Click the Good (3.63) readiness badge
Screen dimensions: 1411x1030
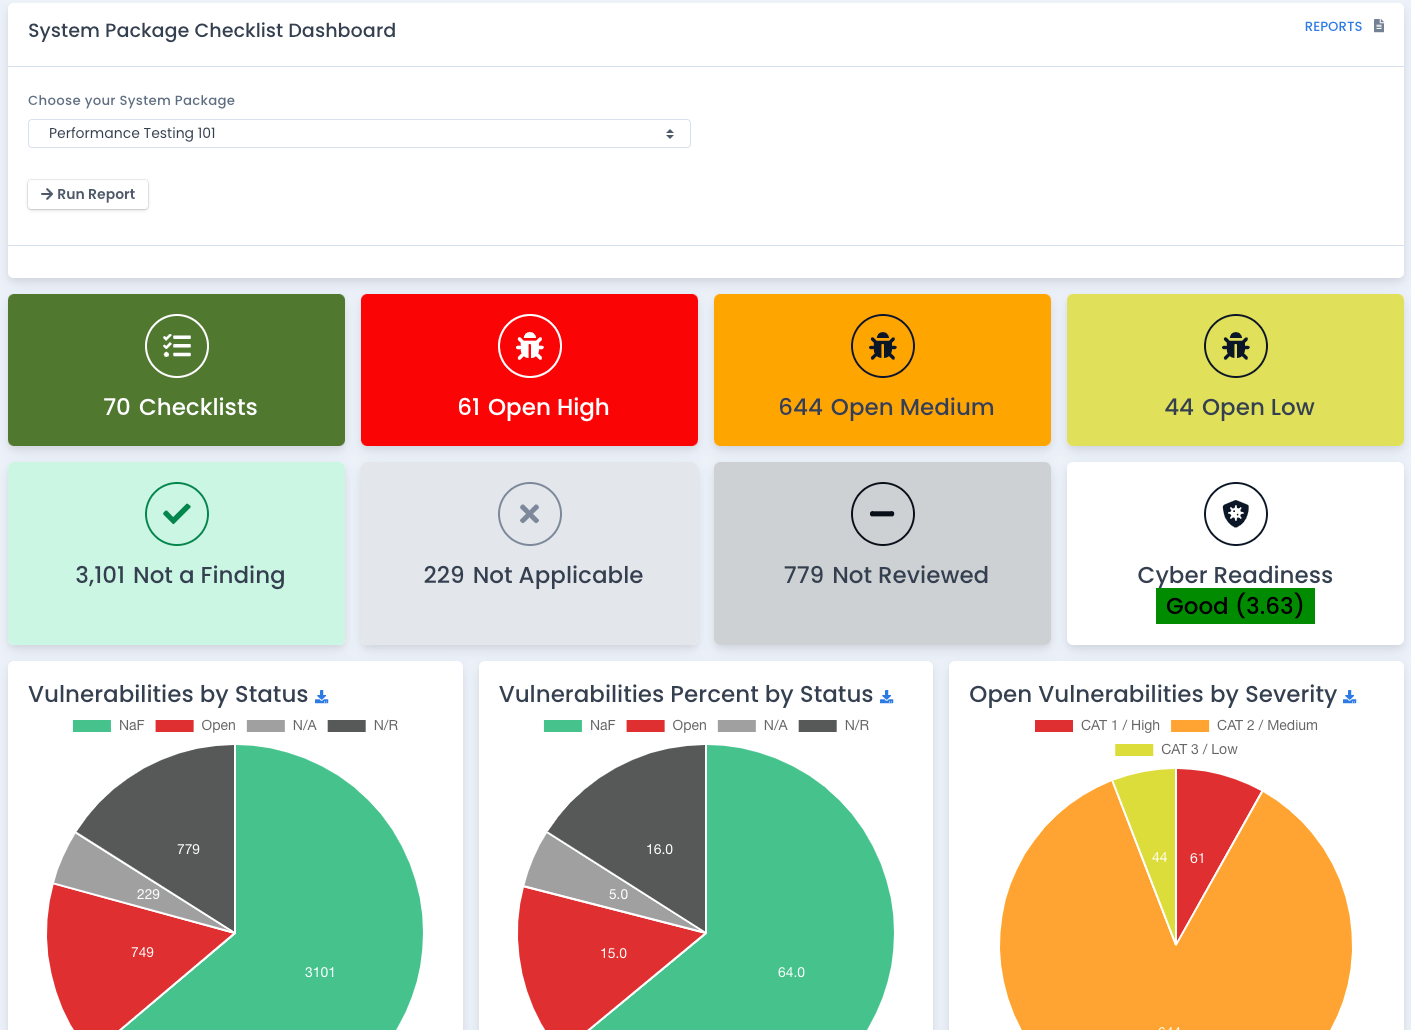[1235, 606]
